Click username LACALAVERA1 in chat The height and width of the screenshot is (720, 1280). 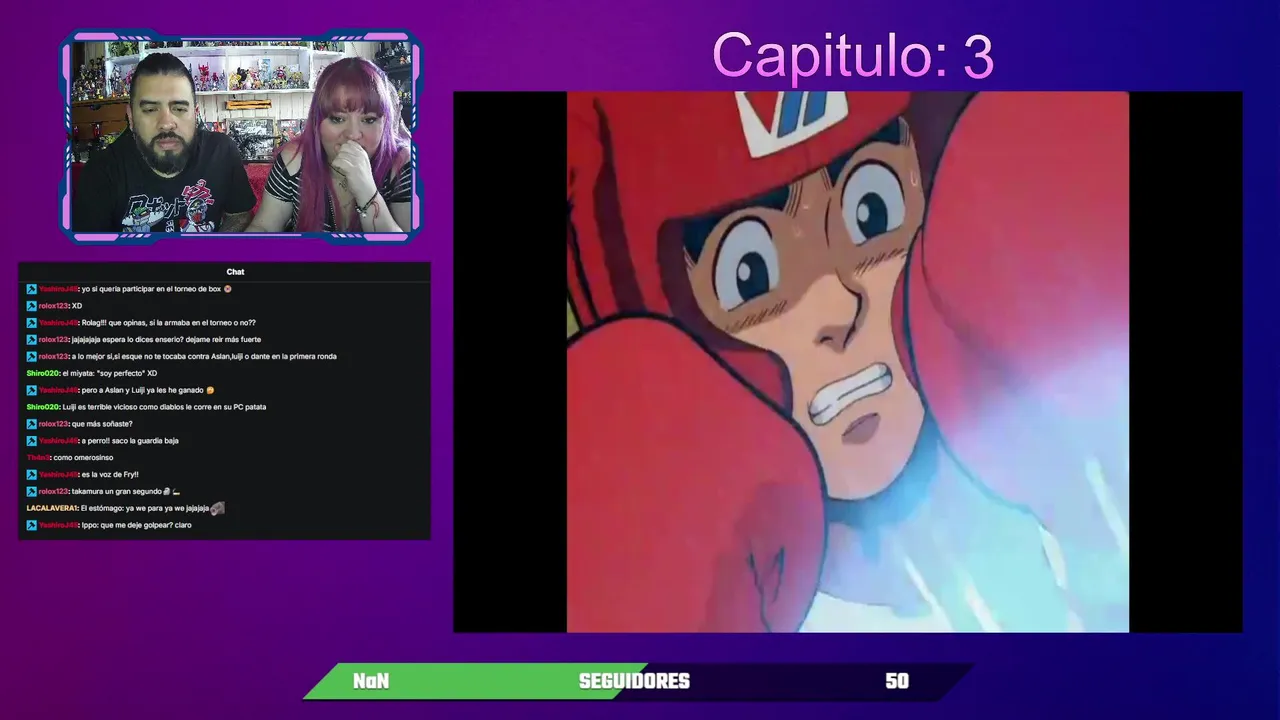[52, 508]
